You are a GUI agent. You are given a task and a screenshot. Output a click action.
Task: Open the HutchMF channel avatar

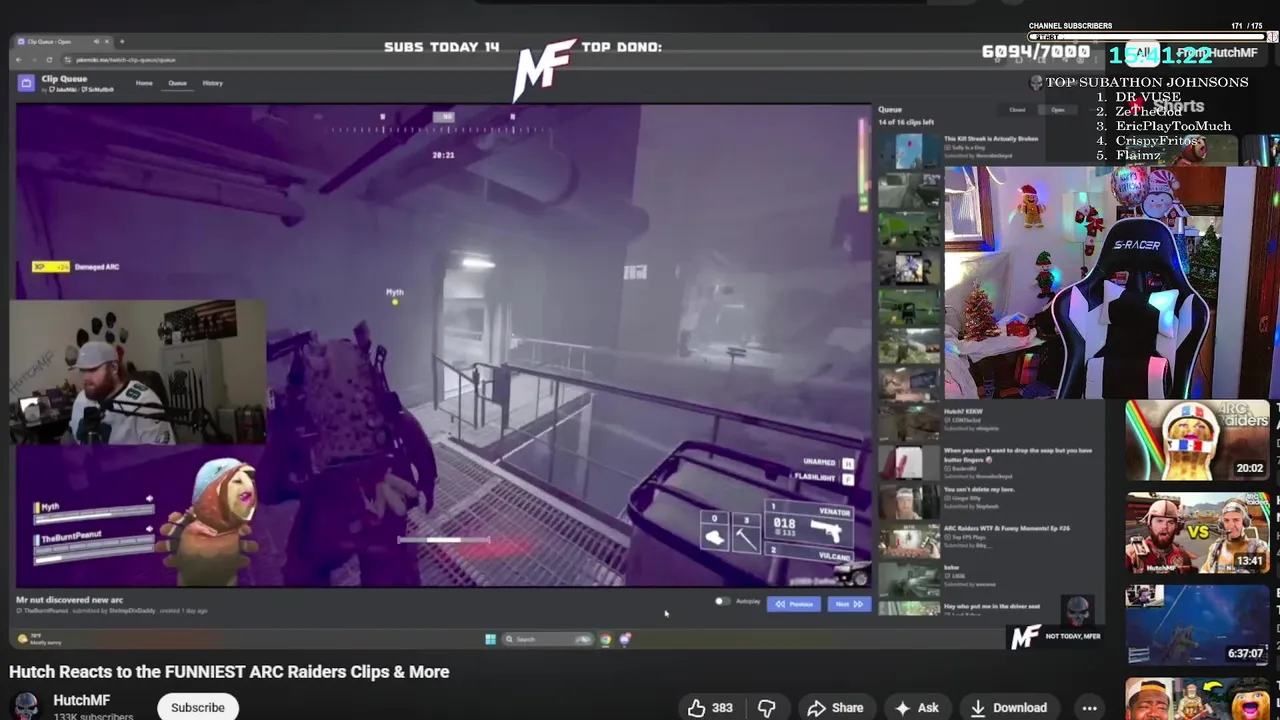point(26,706)
